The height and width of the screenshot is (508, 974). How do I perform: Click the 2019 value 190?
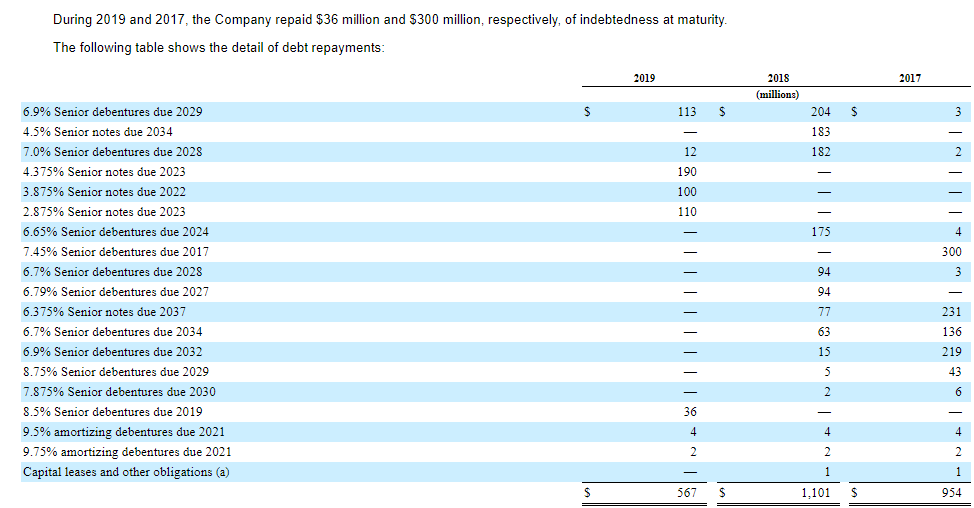pyautogui.click(x=687, y=171)
